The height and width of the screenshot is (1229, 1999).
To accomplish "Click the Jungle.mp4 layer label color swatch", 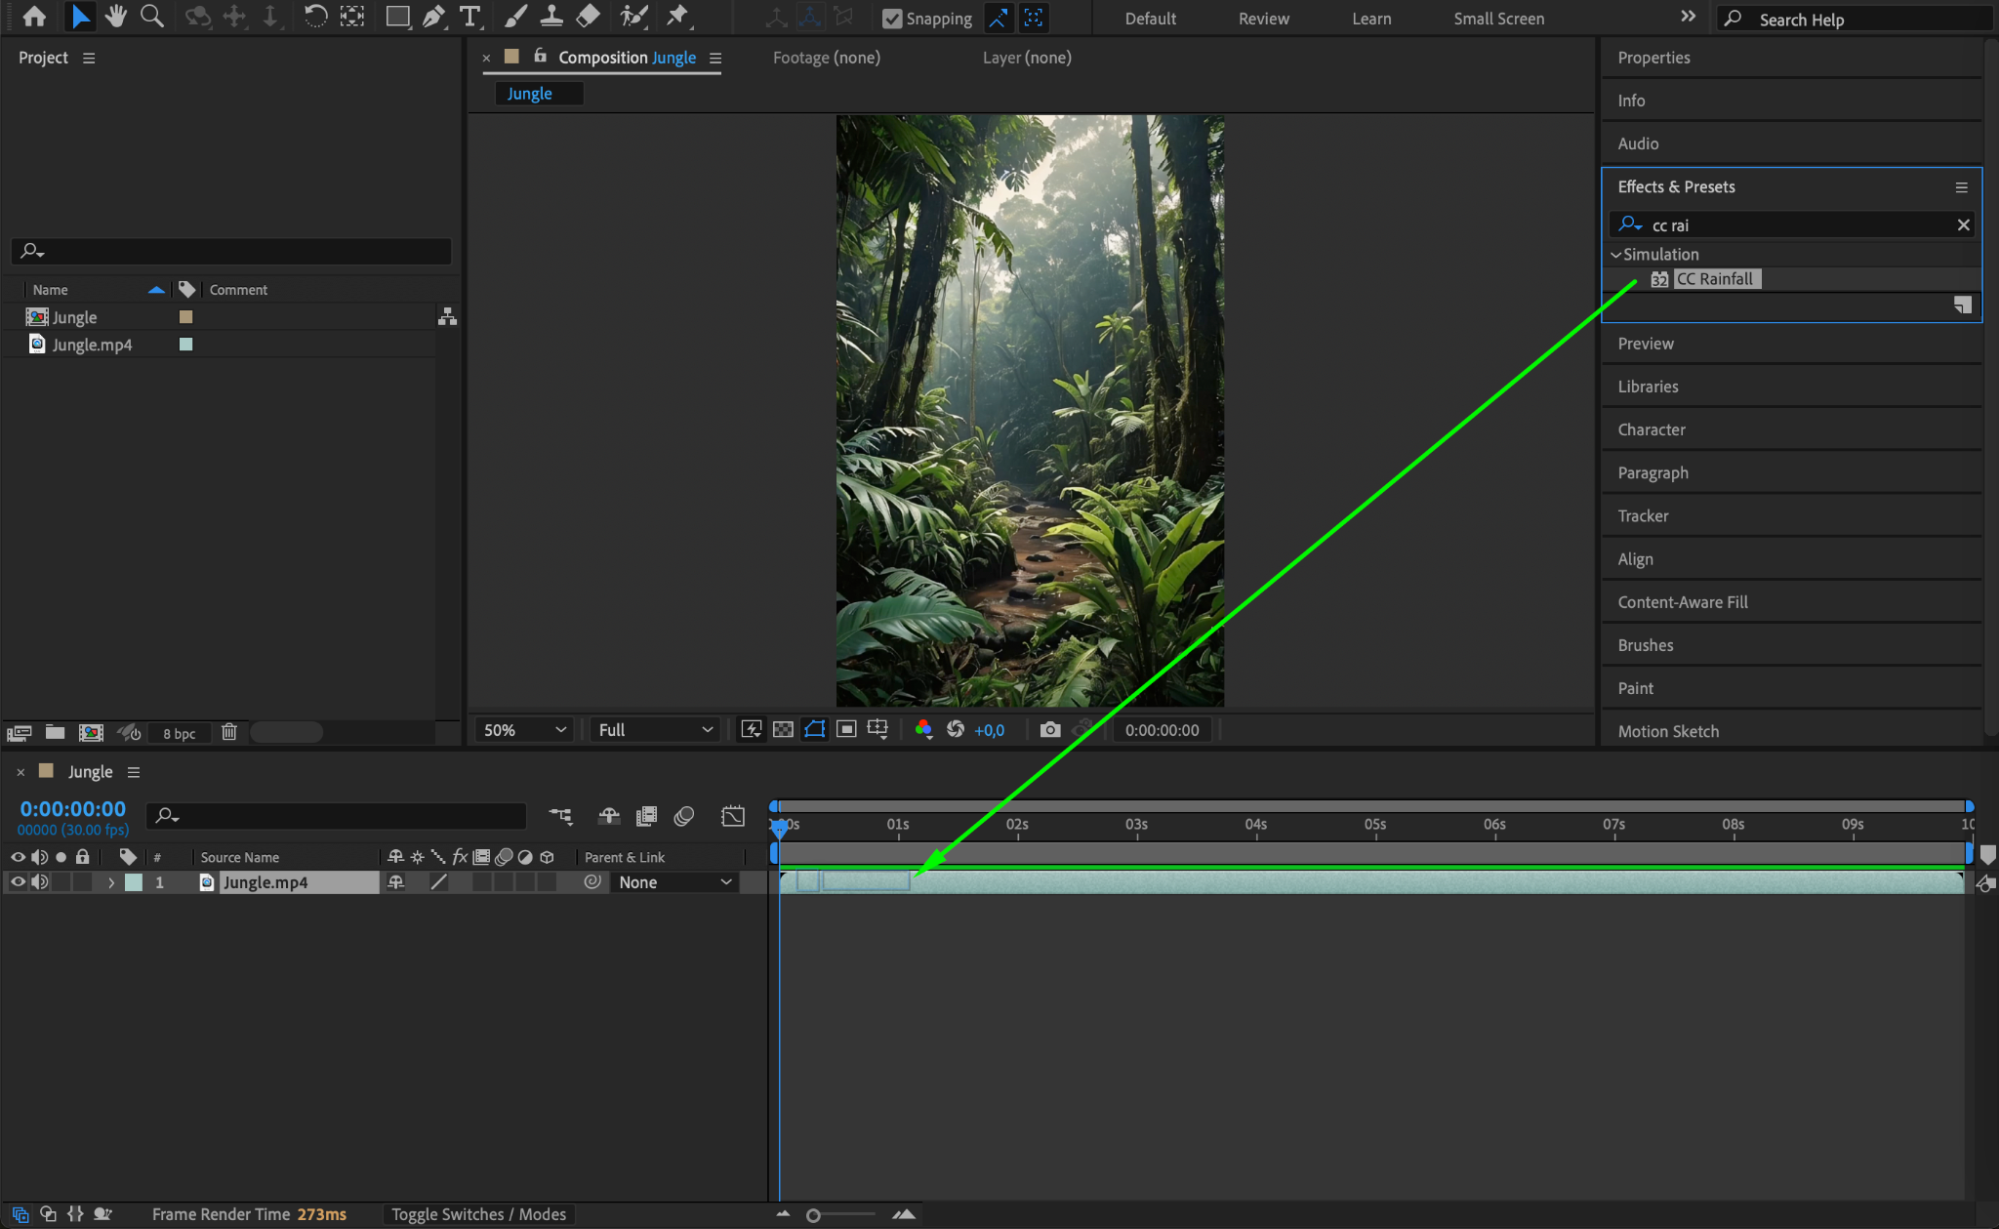I will click(x=133, y=882).
